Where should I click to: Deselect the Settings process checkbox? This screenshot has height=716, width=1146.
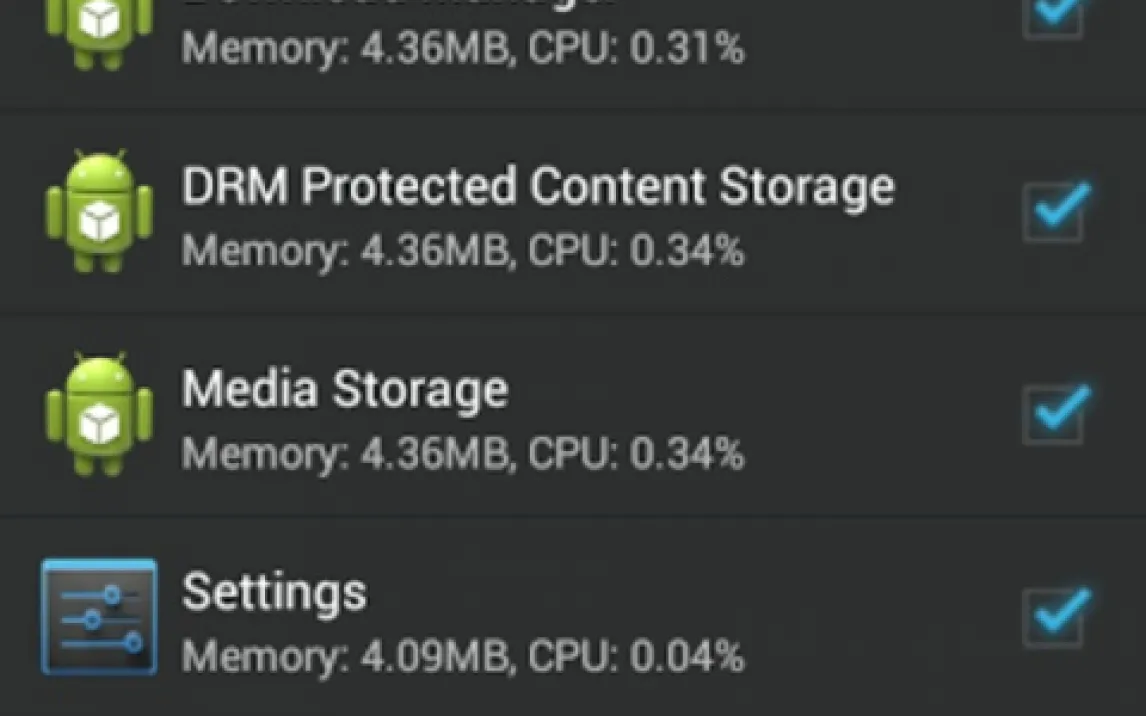point(1054,616)
